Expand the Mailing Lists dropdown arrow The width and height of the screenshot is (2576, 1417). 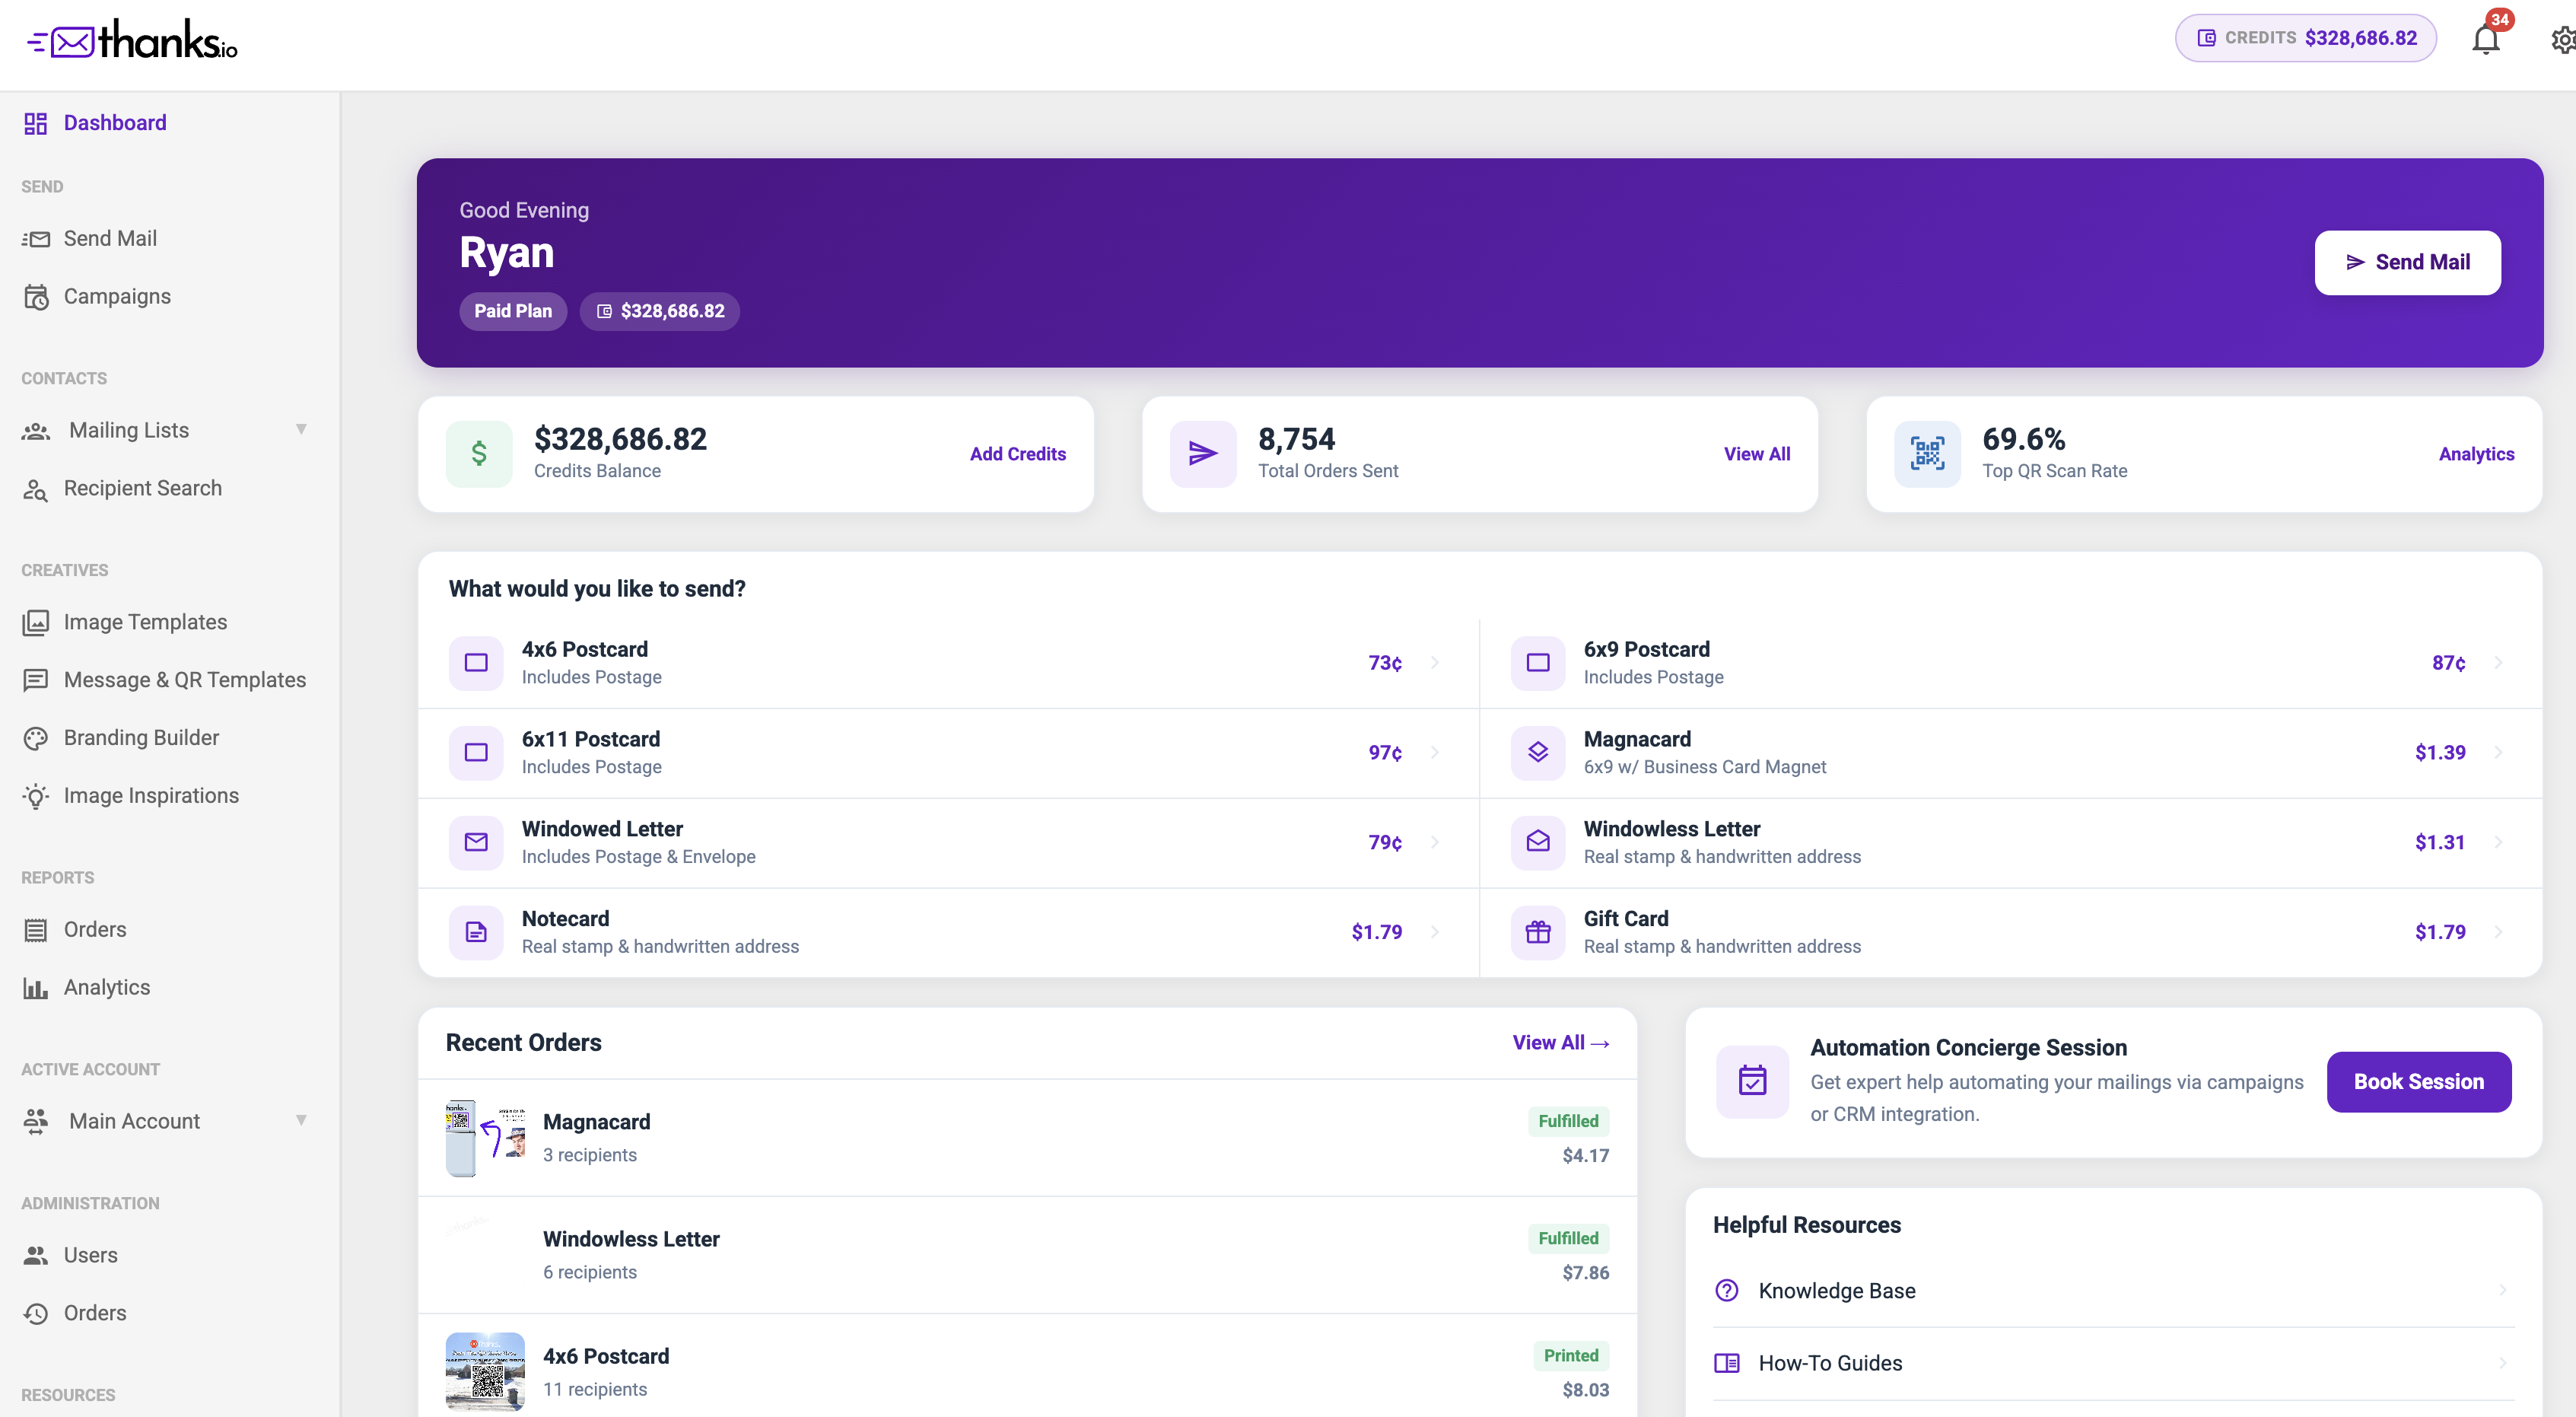[301, 429]
